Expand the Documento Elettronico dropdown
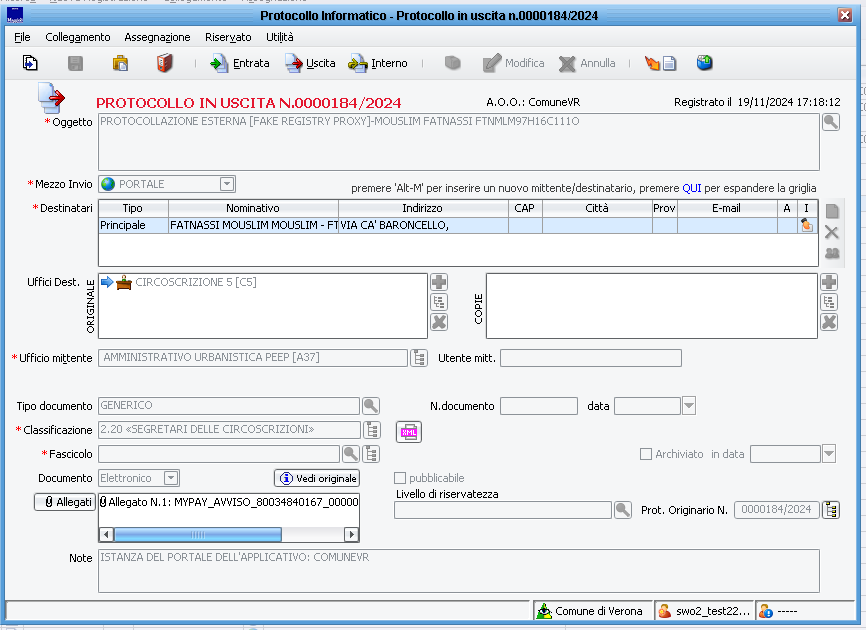The height and width of the screenshot is (630, 866). [171, 479]
